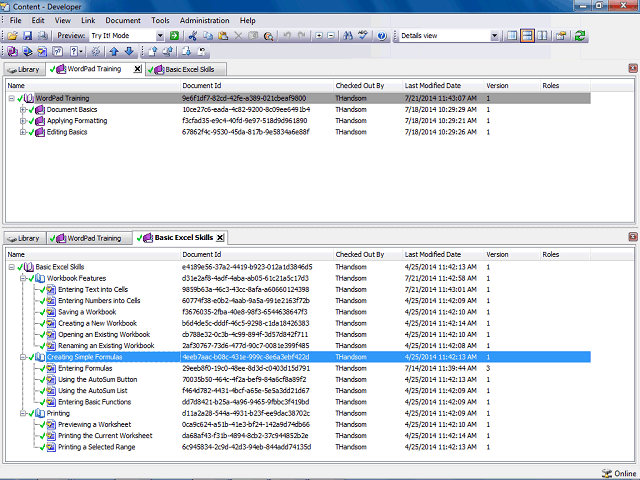
Task: Sort upper pane by Document Id column
Action: pyautogui.click(x=257, y=86)
